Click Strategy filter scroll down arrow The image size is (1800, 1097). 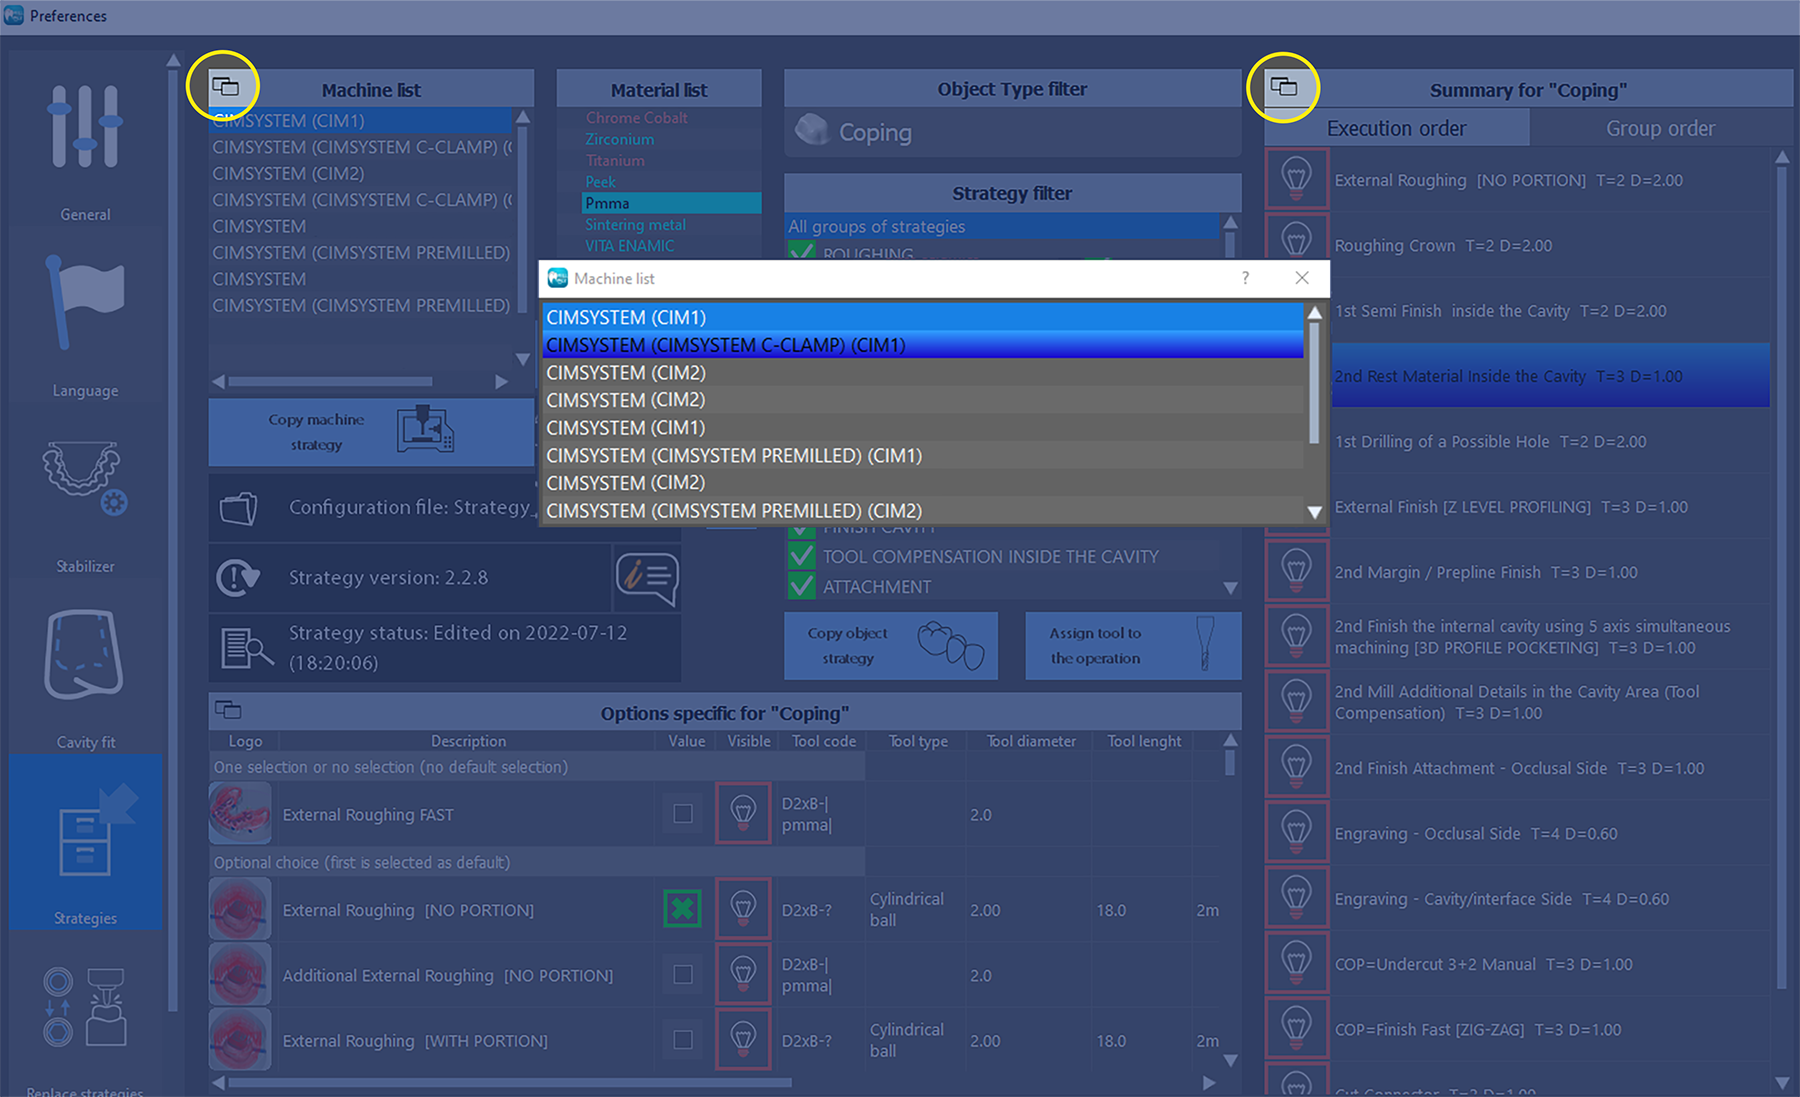1230,588
